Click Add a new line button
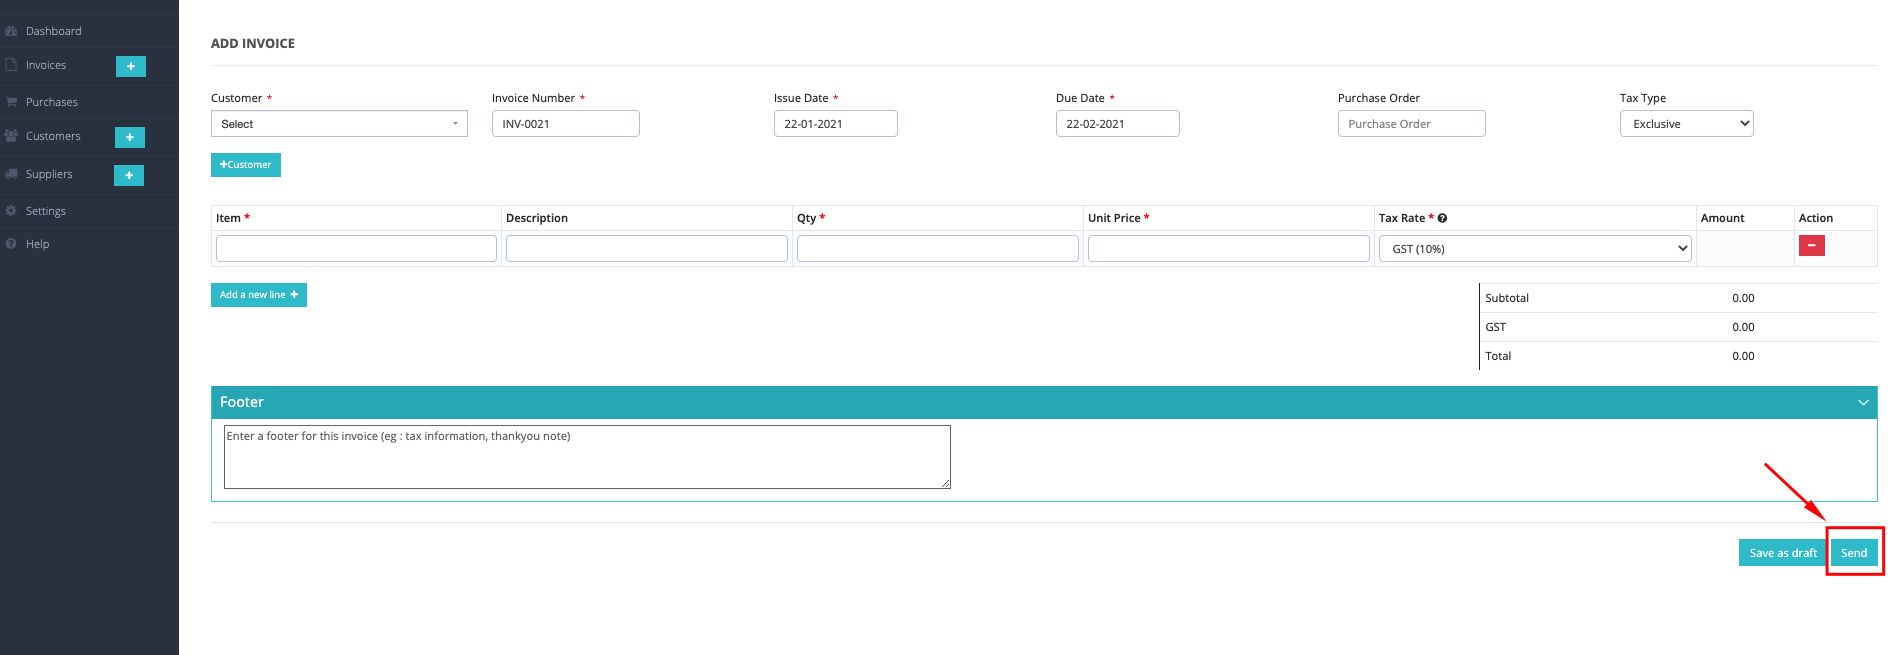The image size is (1901, 655). point(259,295)
